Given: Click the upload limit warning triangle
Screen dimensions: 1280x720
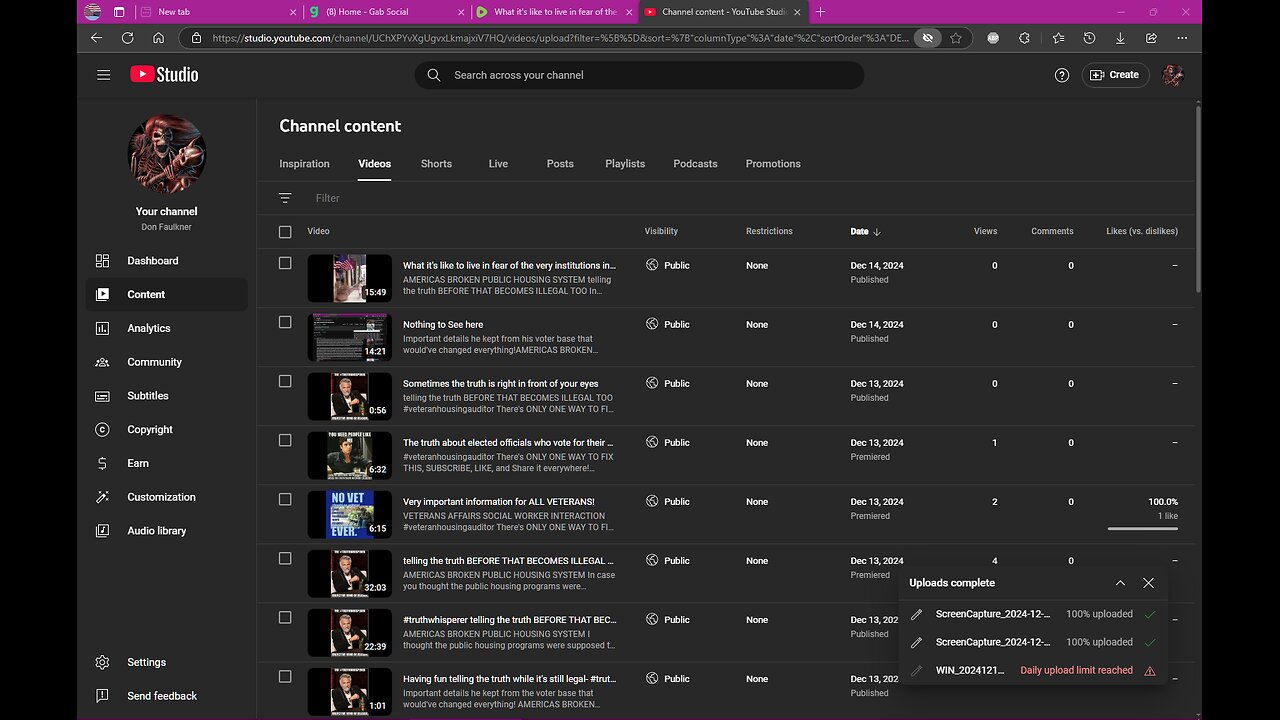Looking at the screenshot, I should [1150, 671].
